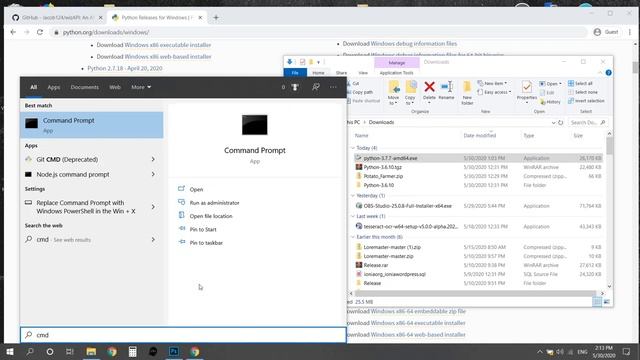Click Open file location
Image resolution: width=640 pixels, height=360 pixels.
point(211,216)
